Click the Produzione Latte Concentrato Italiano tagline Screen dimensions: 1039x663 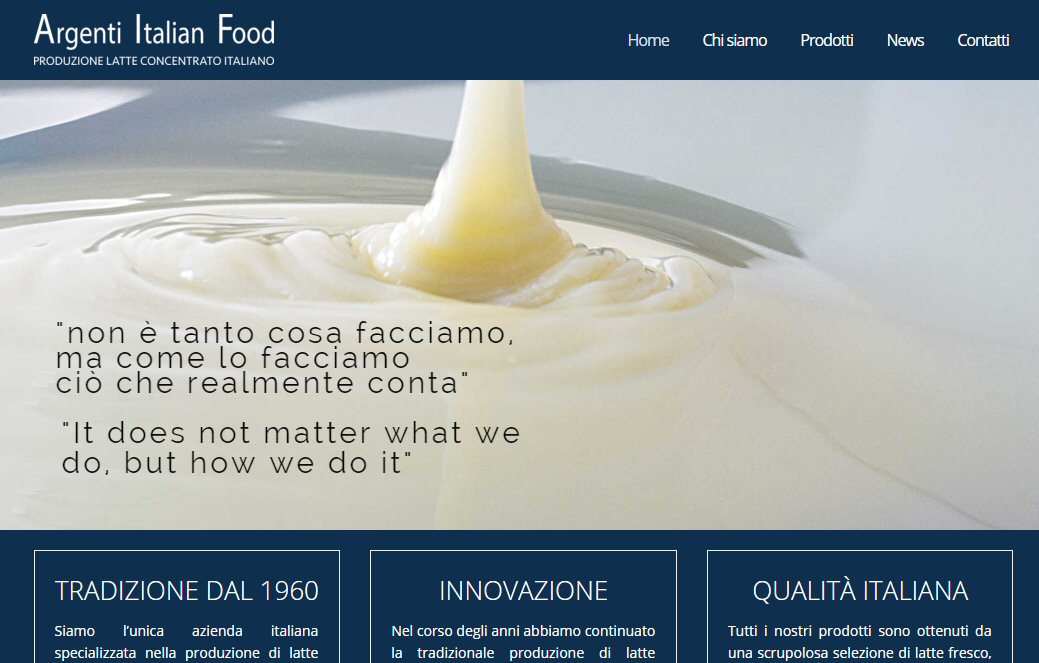tap(154, 61)
